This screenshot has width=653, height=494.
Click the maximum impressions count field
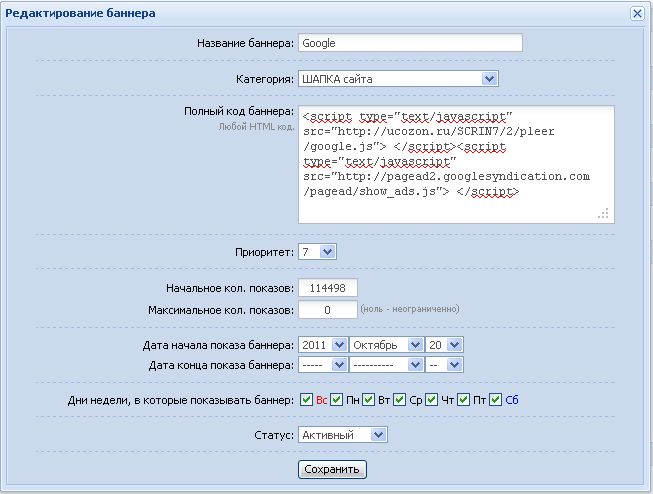(x=328, y=310)
